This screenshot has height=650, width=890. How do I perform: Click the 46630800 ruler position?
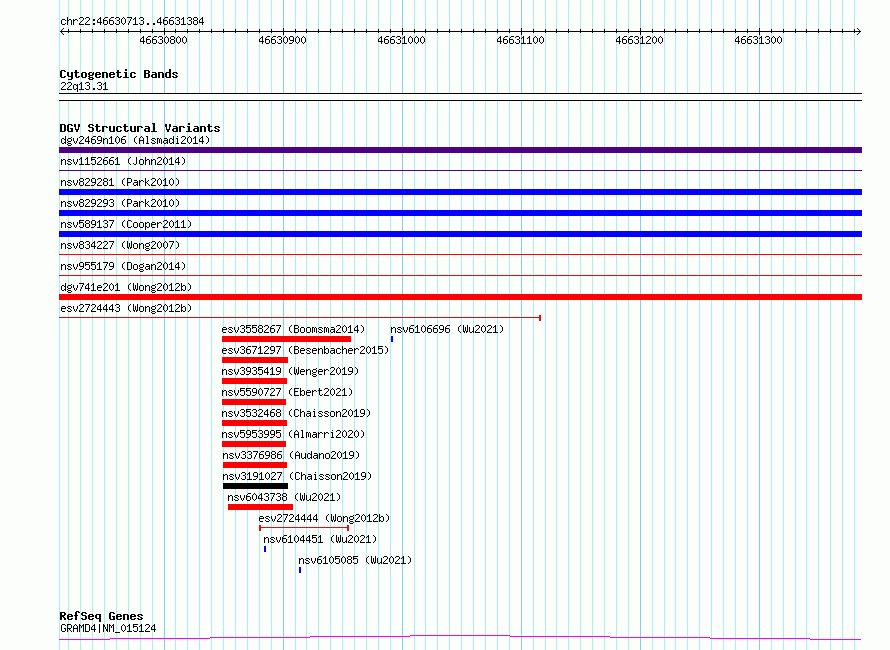coord(163,40)
